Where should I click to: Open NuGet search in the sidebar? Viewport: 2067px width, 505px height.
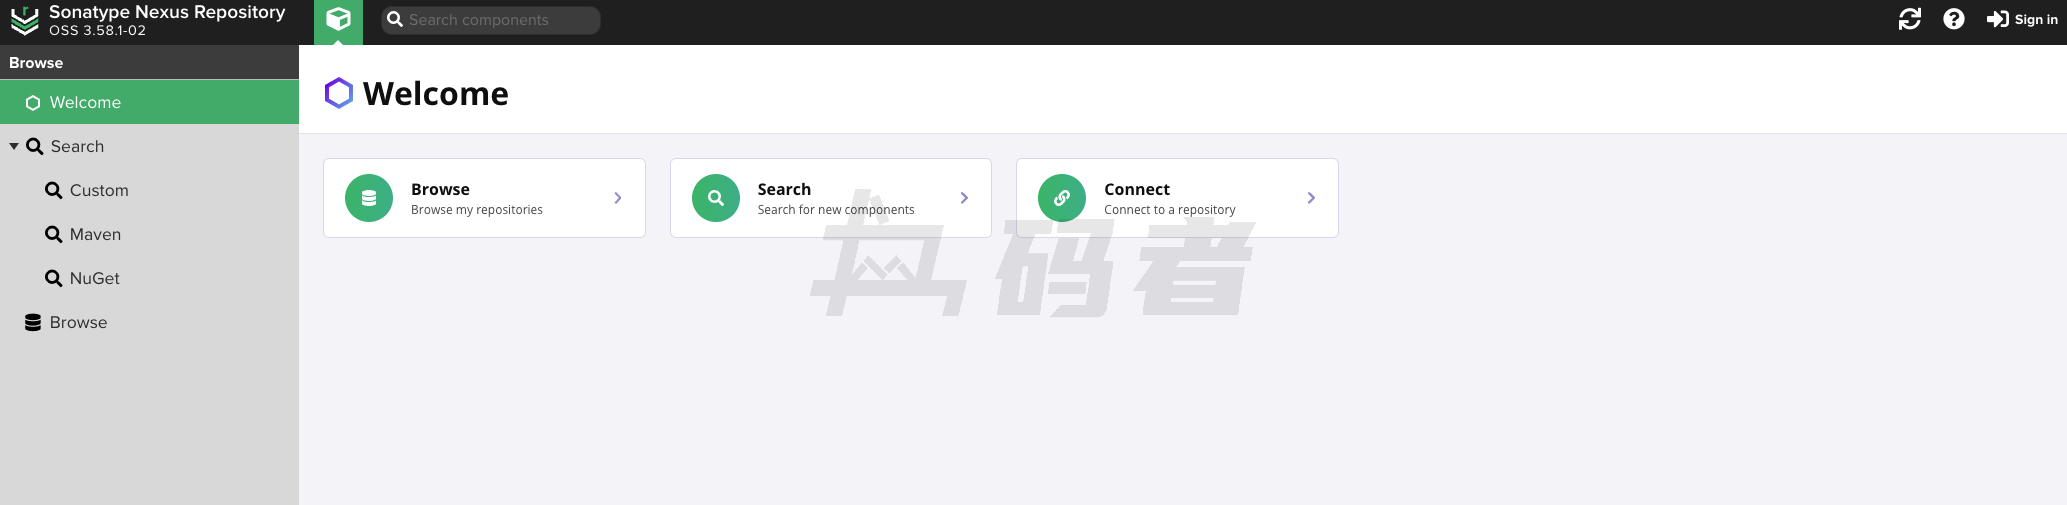(x=94, y=278)
